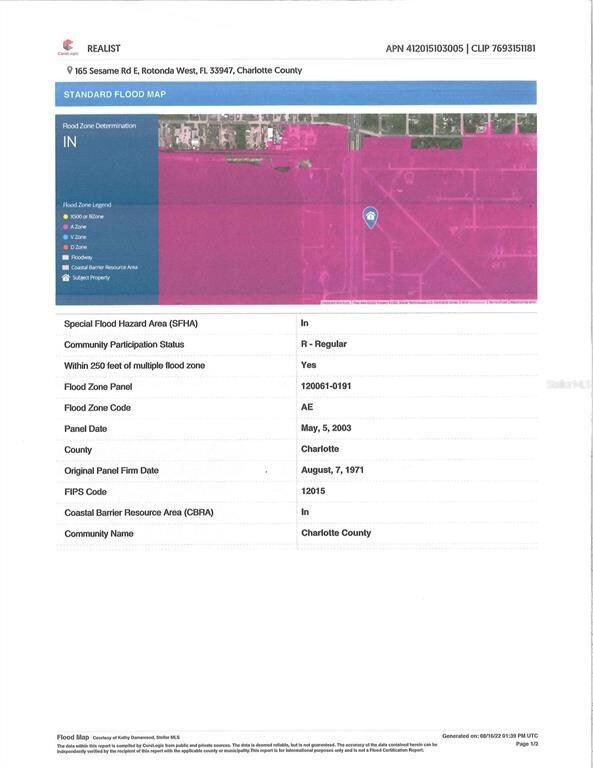Click the Flood Zone Code AE value
Viewport: 593px width, 768px height.
307,407
